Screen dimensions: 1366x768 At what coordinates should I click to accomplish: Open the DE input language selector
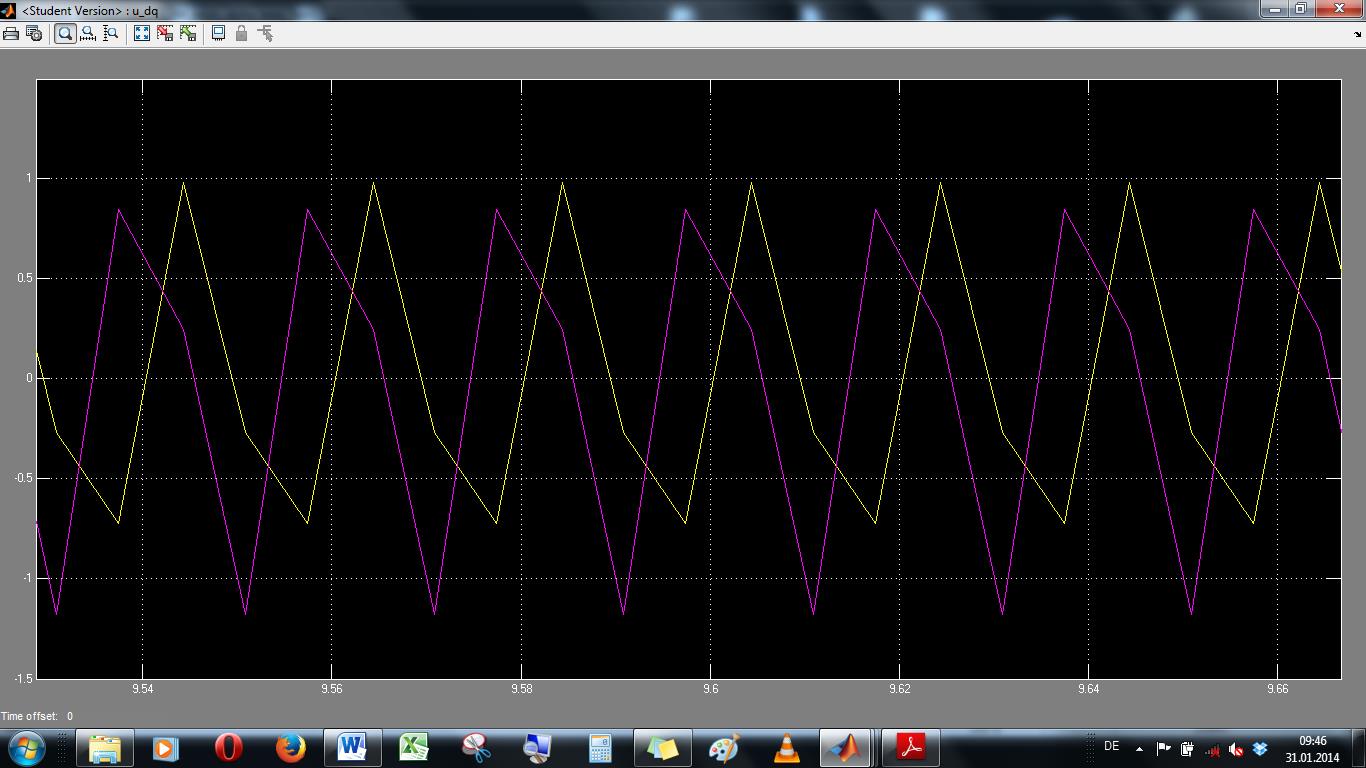[1111, 747]
